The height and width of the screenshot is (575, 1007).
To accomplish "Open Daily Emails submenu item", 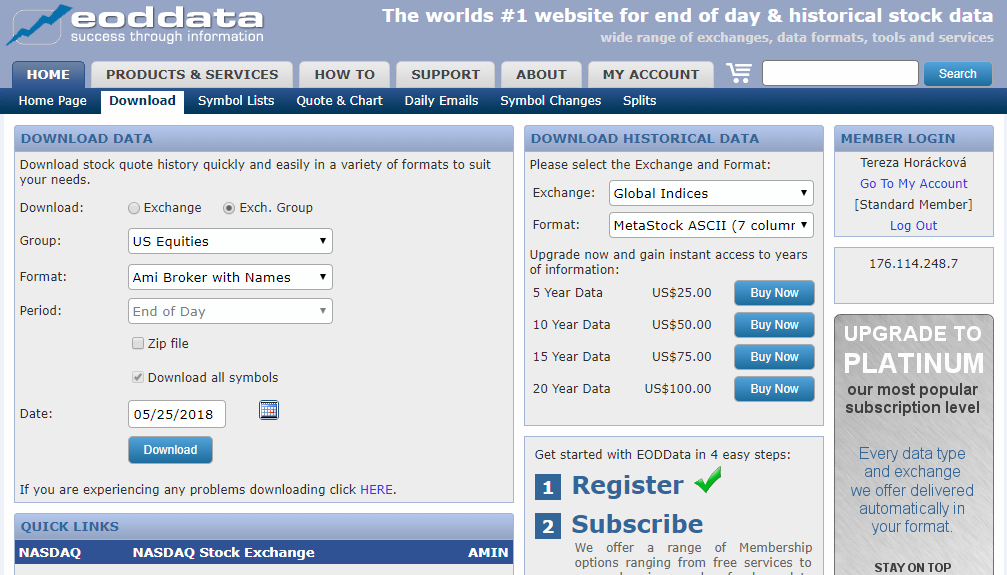I will (441, 101).
